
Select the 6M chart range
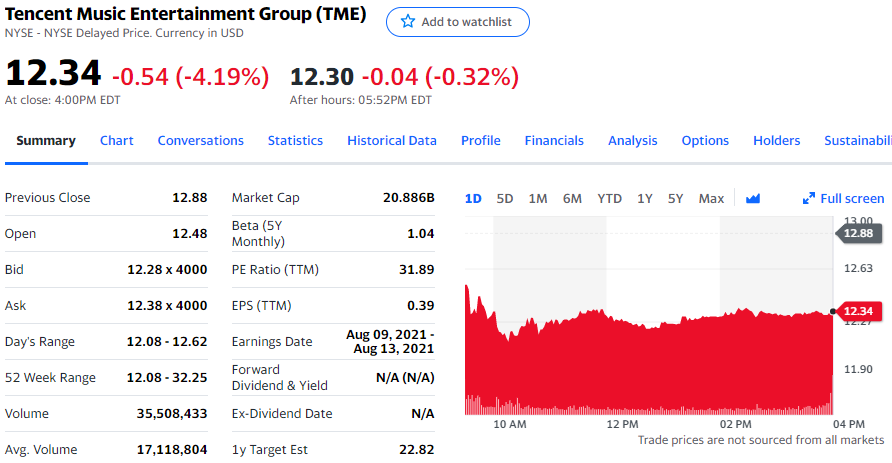[x=572, y=199]
